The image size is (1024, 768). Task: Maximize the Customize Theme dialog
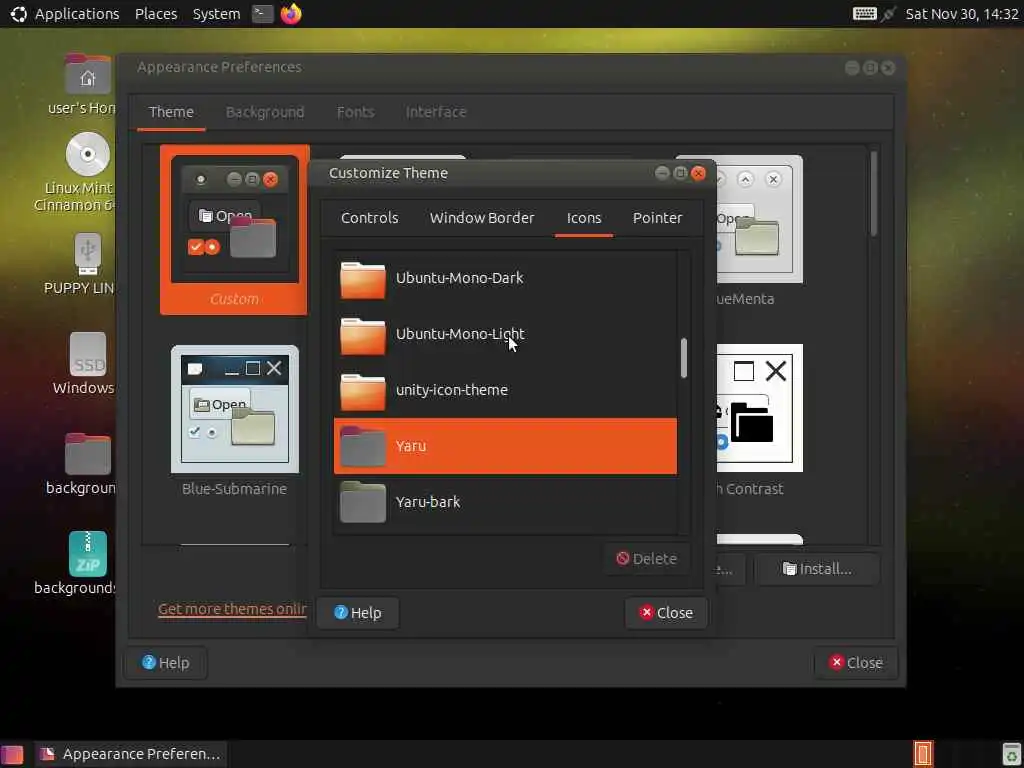680,173
